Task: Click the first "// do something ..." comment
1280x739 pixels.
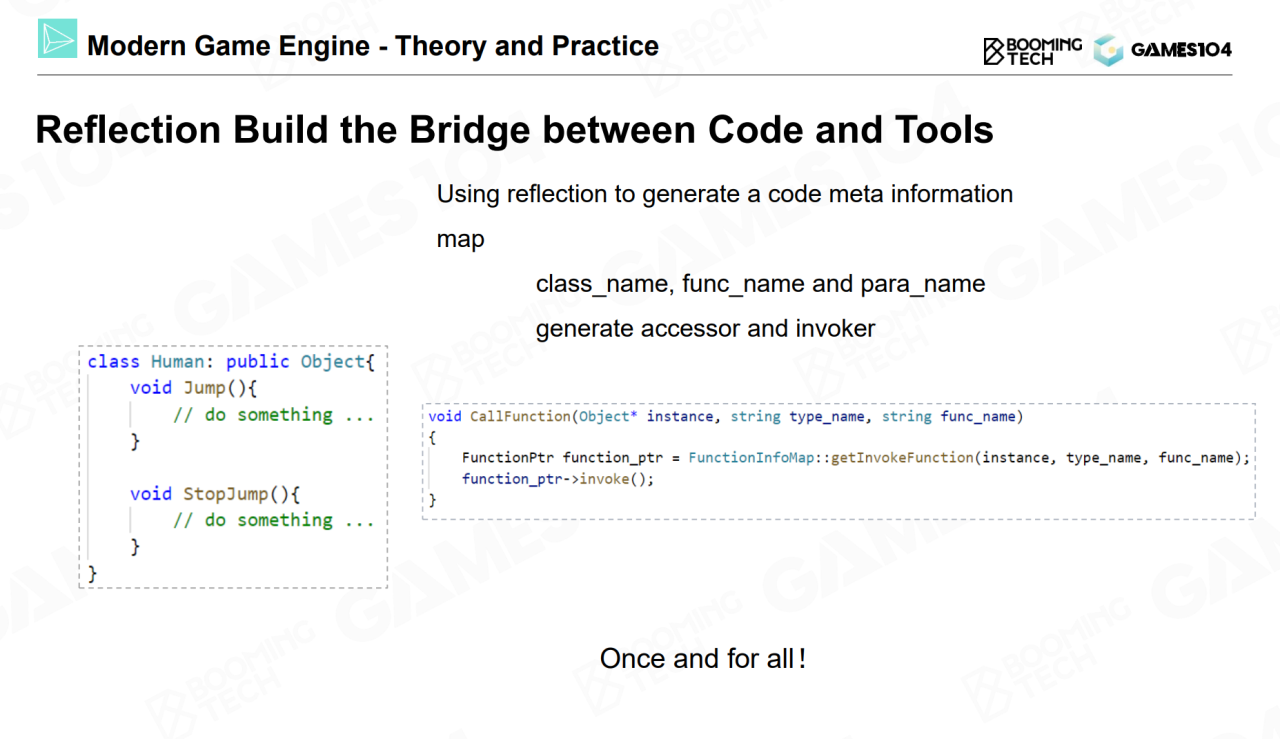Action: [273, 415]
